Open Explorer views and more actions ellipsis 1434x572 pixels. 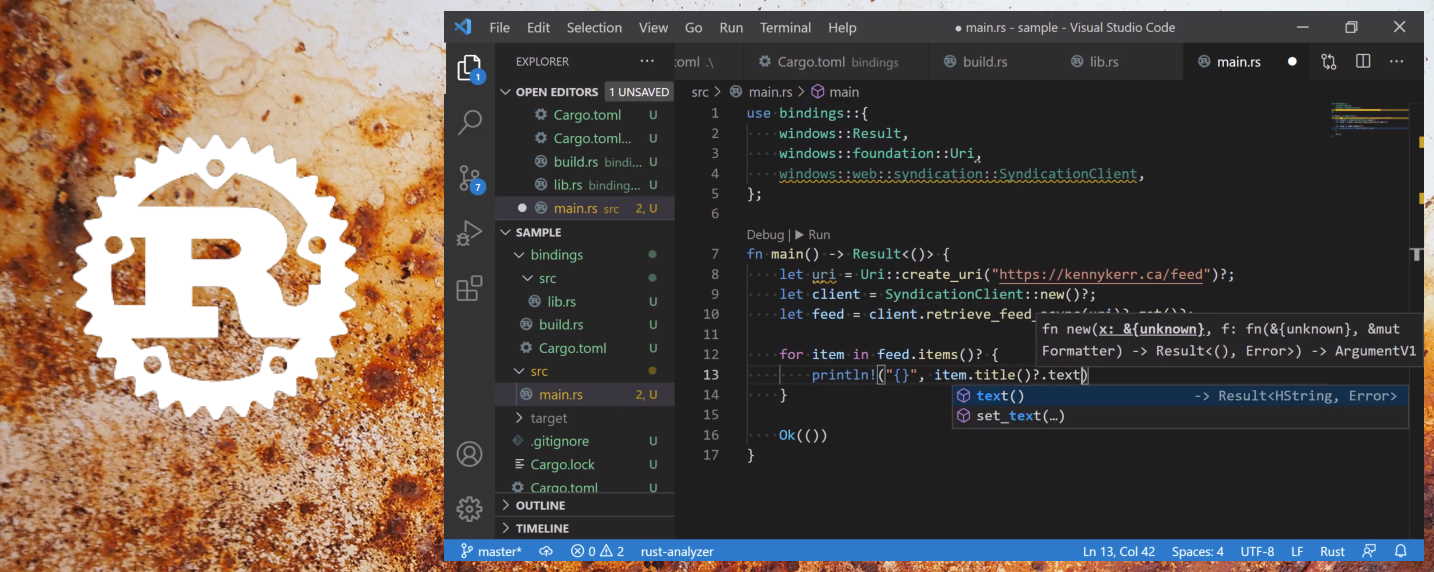click(x=647, y=61)
